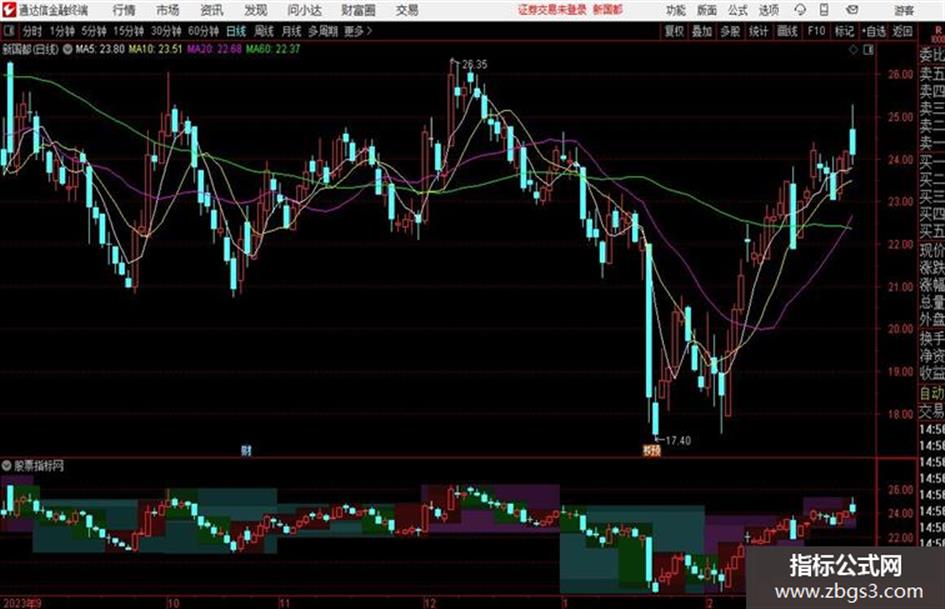This screenshot has height=609, width=945.
Task: Click the 统计 statistics toolbar button
Action: pyautogui.click(x=758, y=31)
